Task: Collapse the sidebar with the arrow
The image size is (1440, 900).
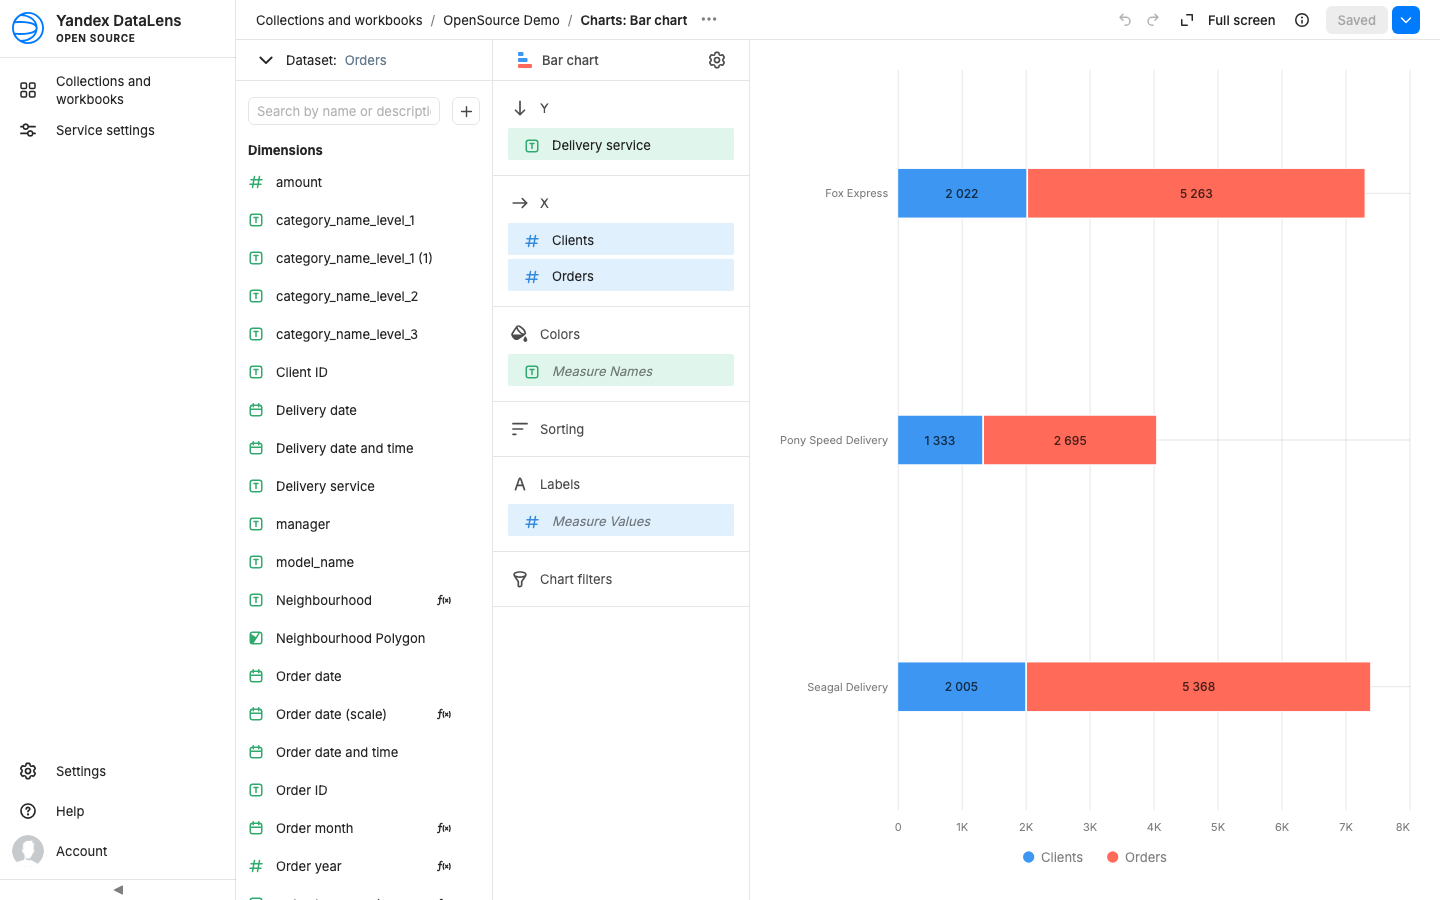Action: point(118,889)
